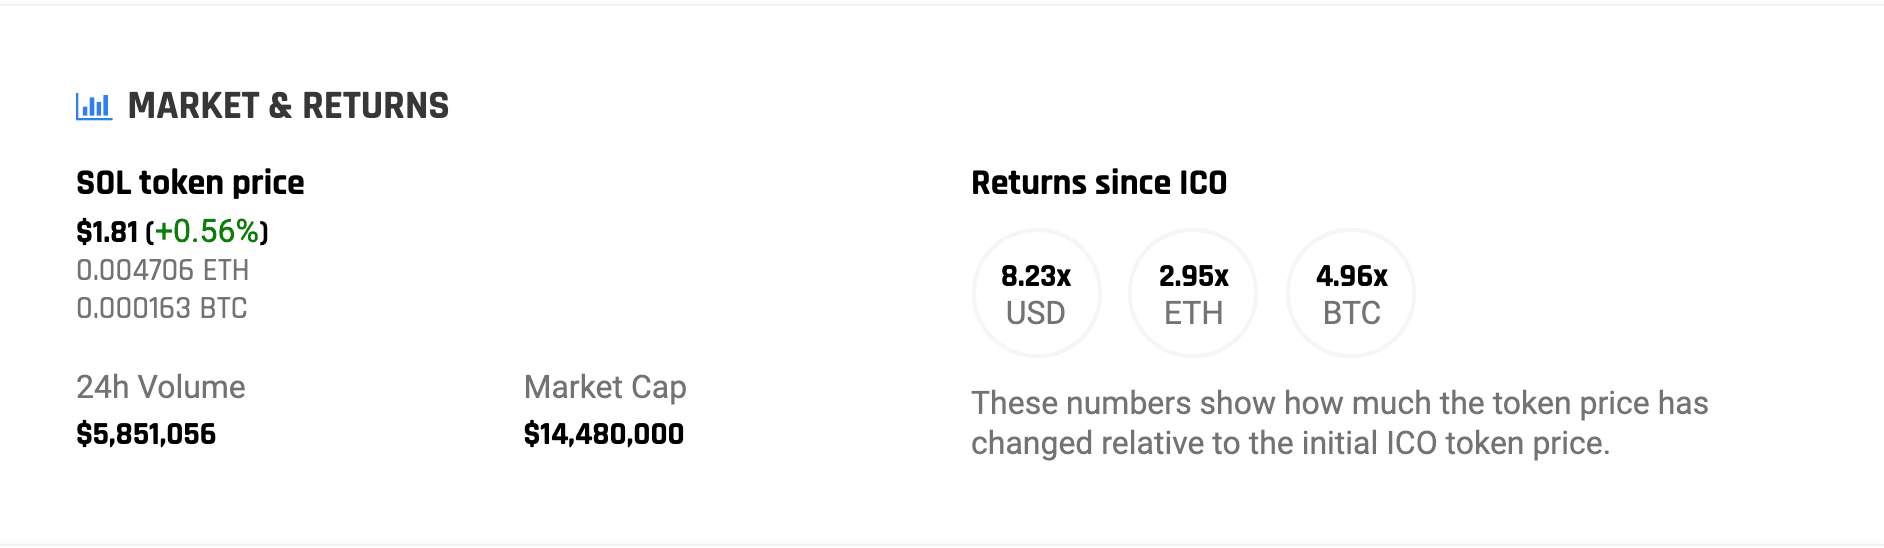
Task: Click the $14,480,000 market cap value
Action: (x=604, y=434)
